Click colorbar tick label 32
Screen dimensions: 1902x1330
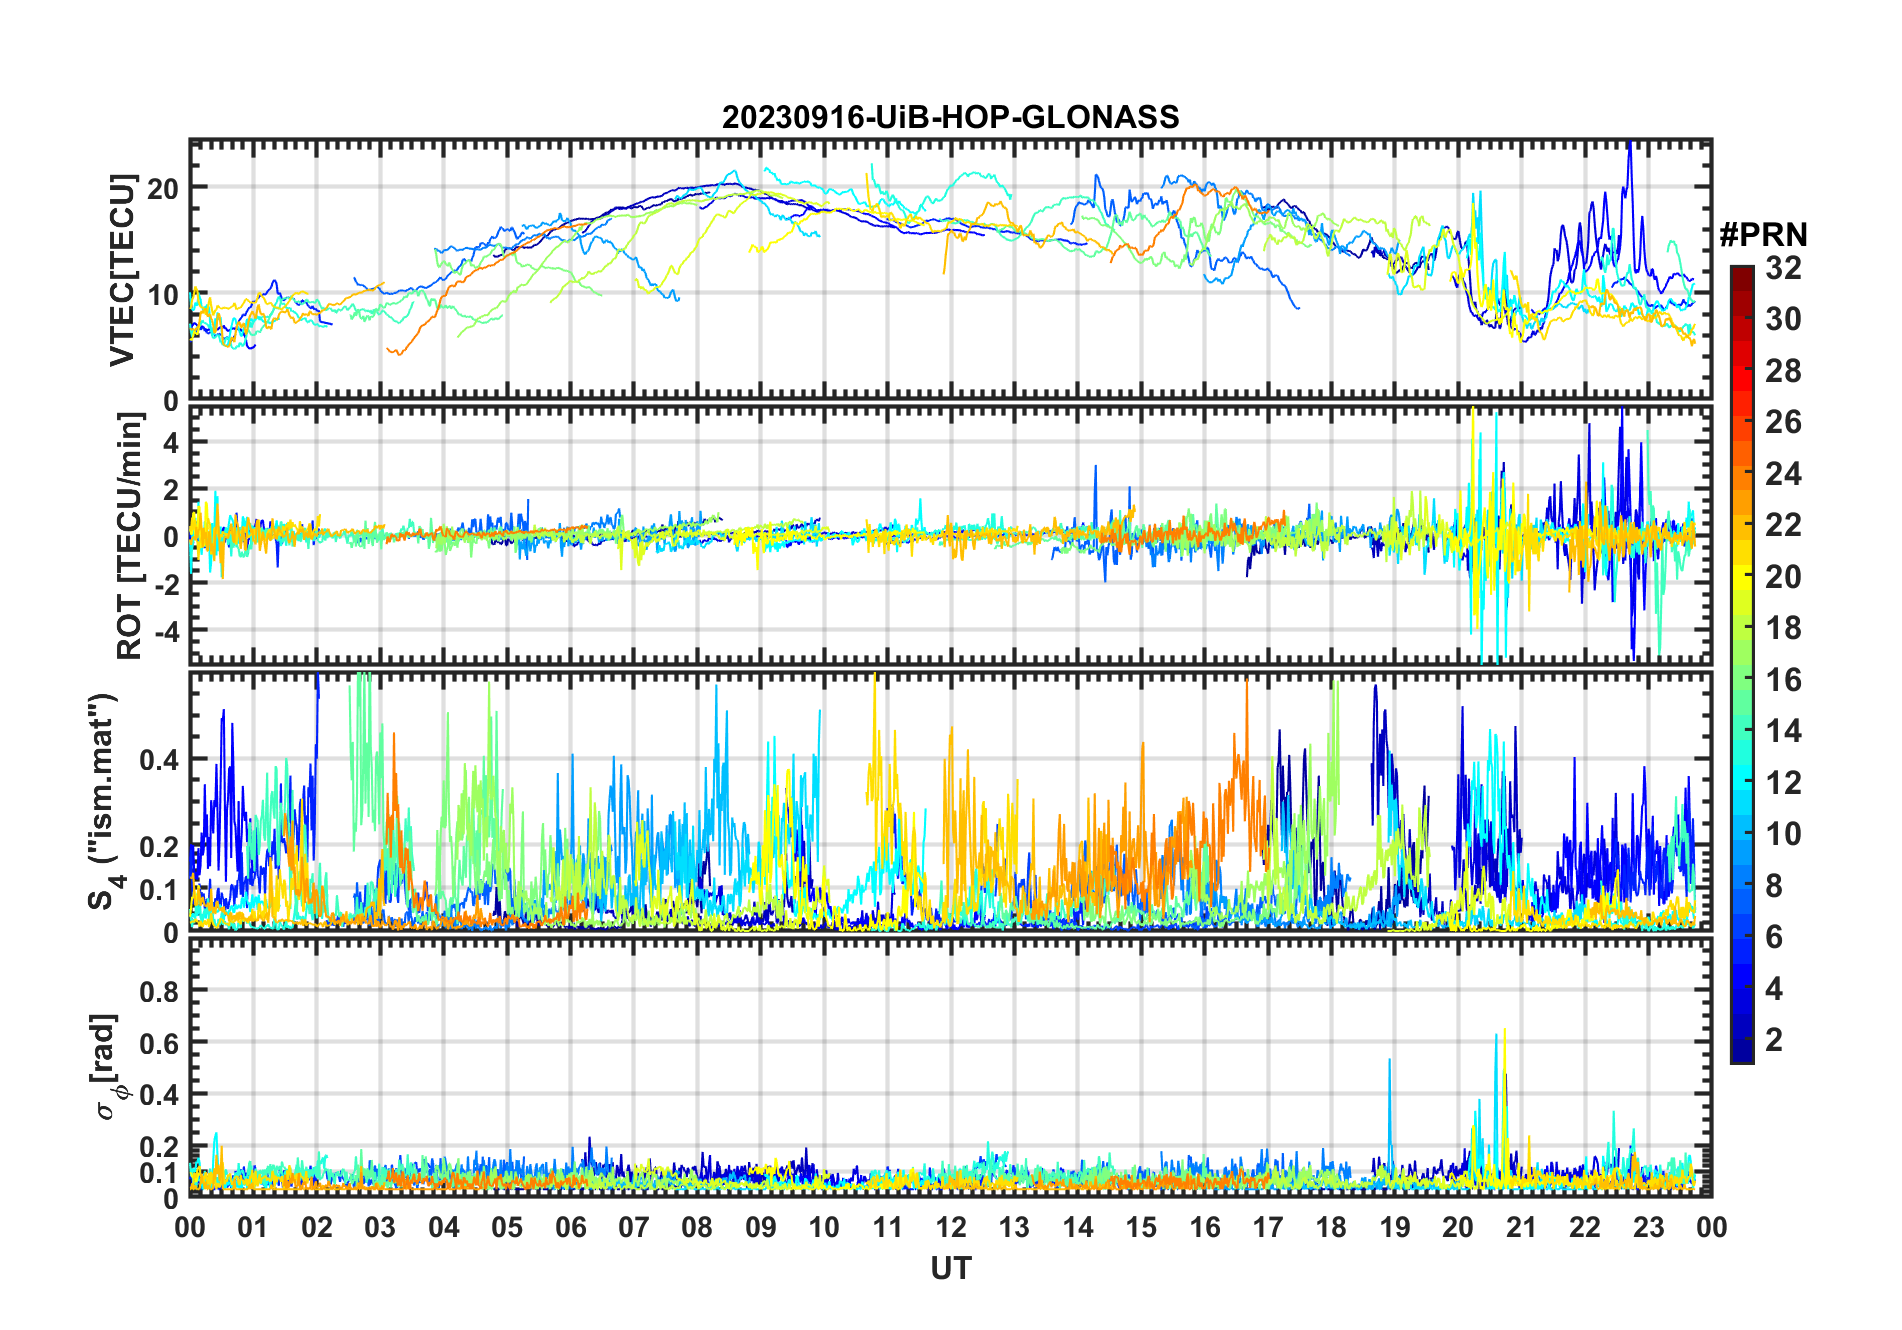pyautogui.click(x=1782, y=268)
